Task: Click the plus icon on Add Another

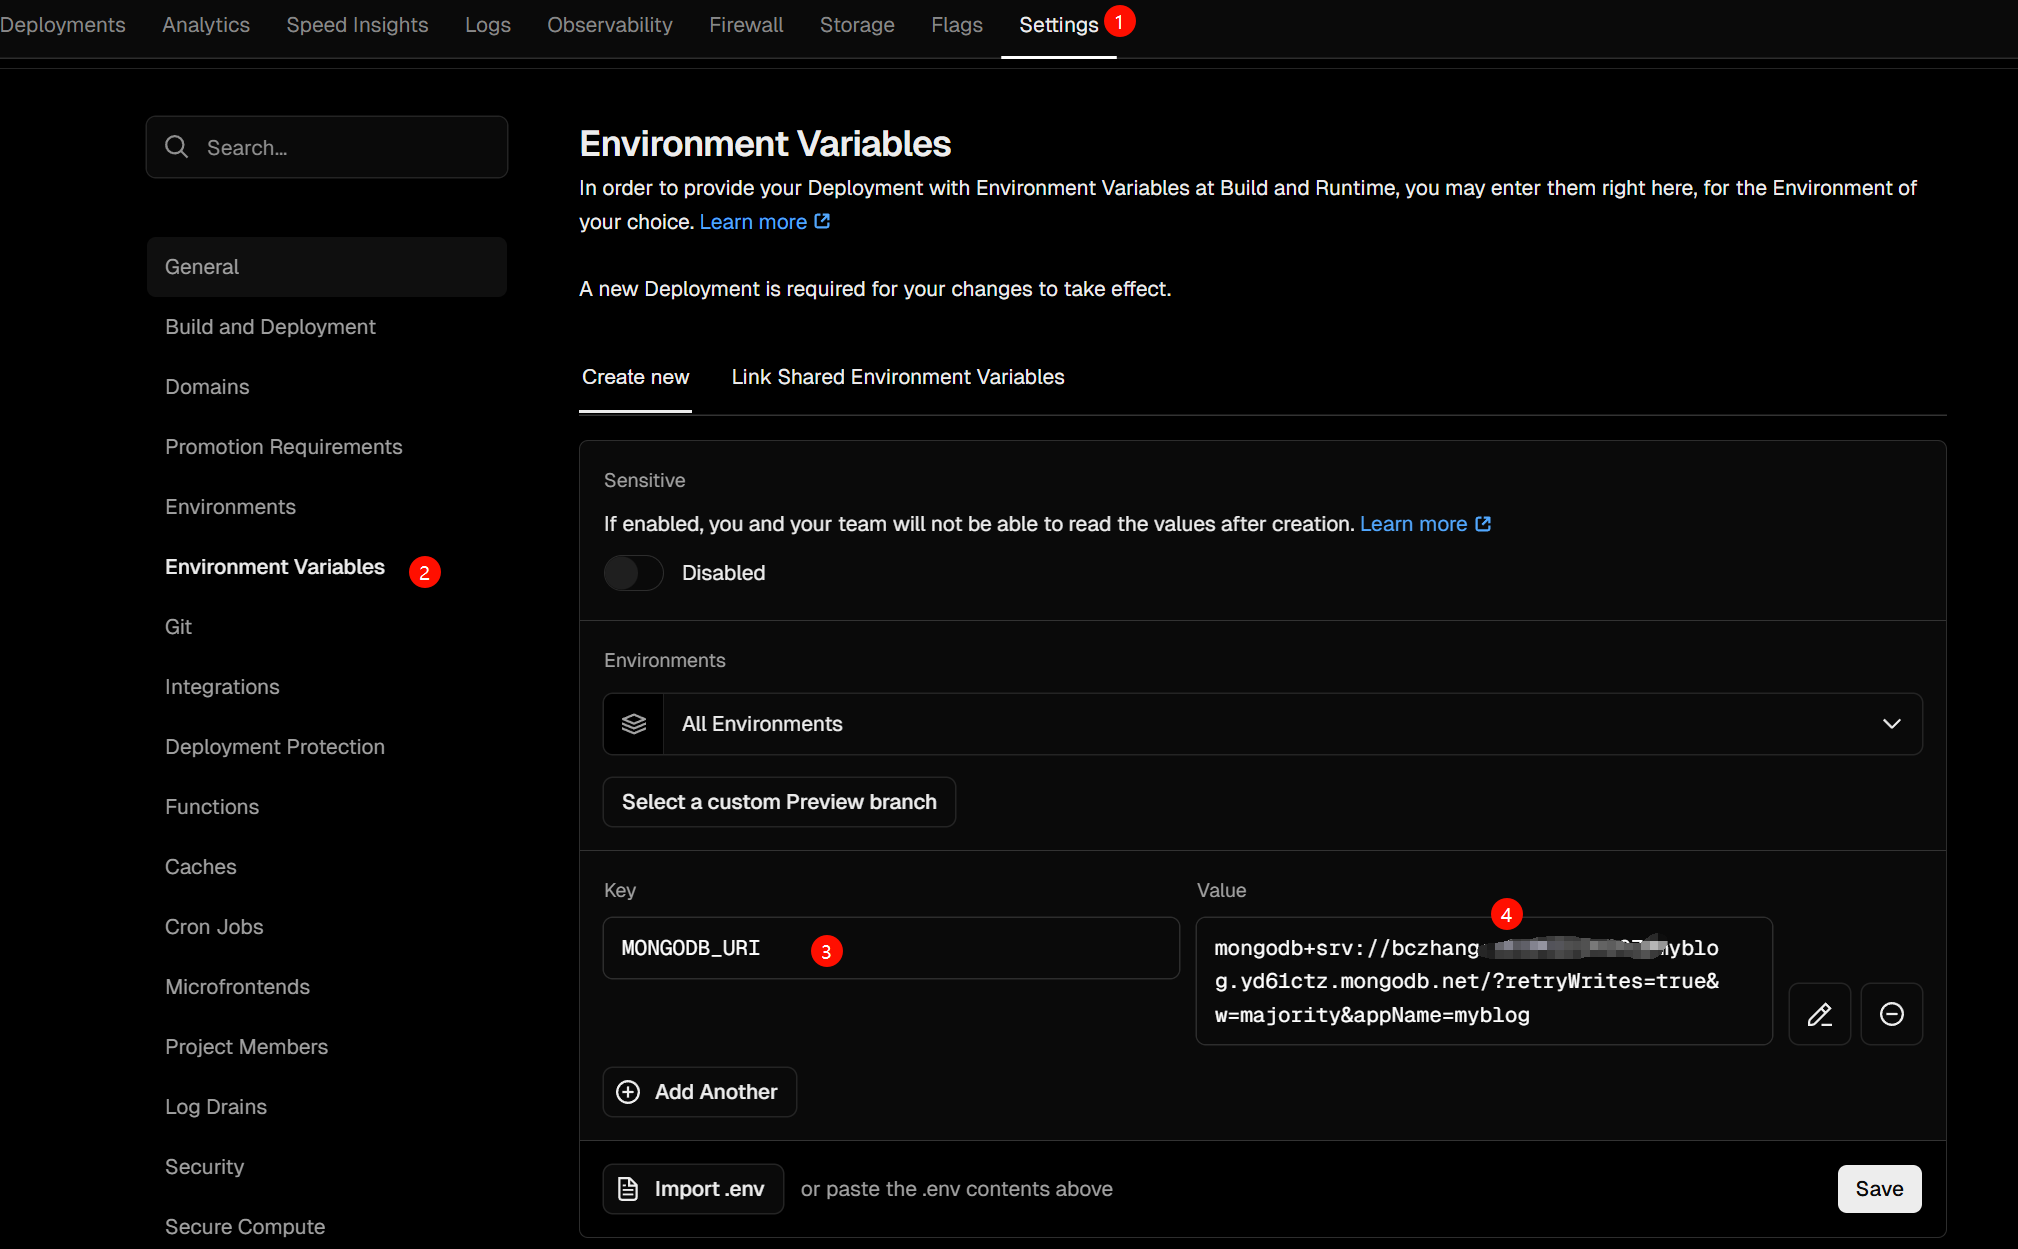Action: coord(628,1092)
